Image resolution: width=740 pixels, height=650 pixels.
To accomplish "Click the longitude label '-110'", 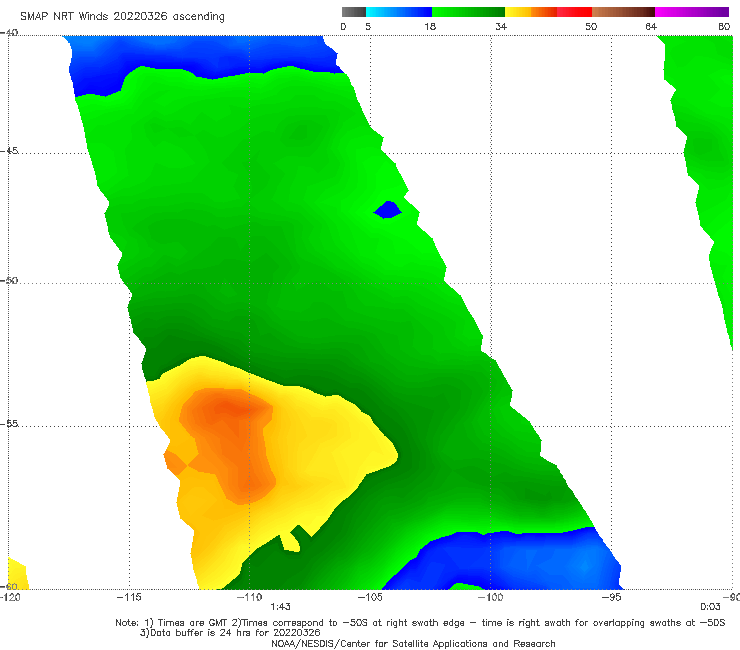I will coord(249,597).
